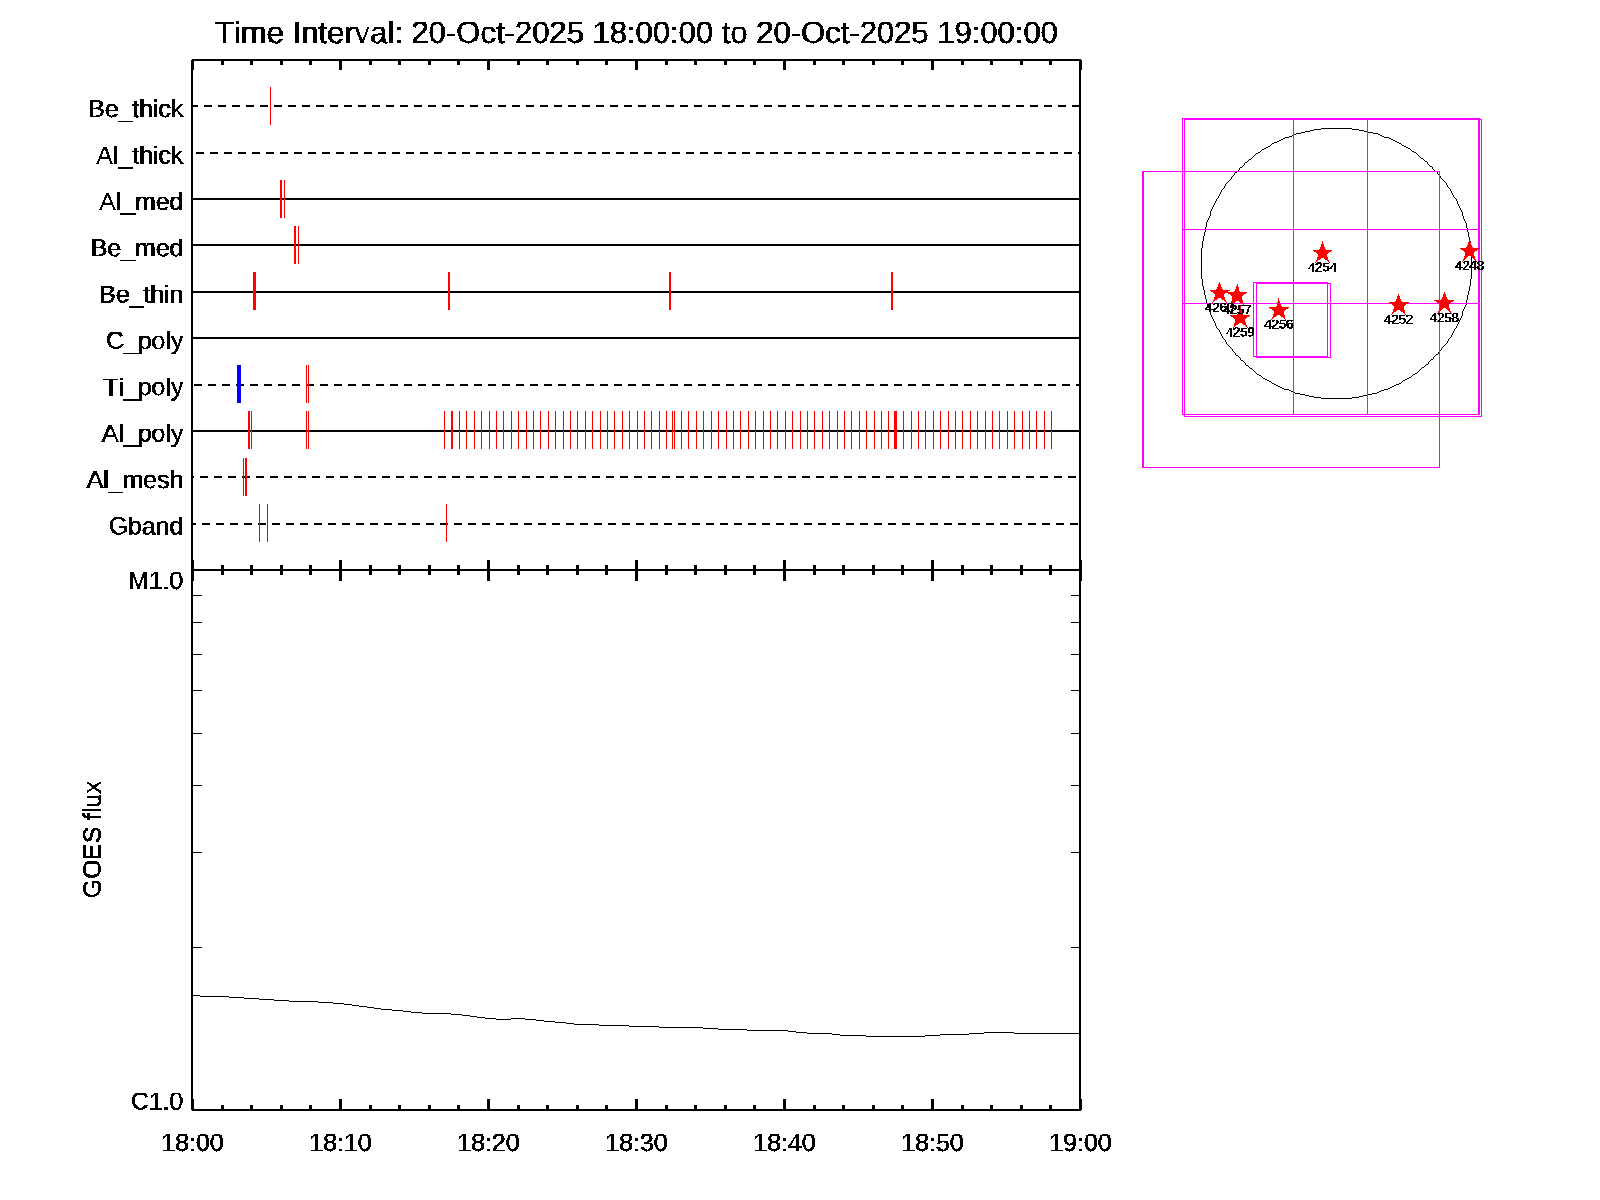Select the star for region 4257

1237,295
